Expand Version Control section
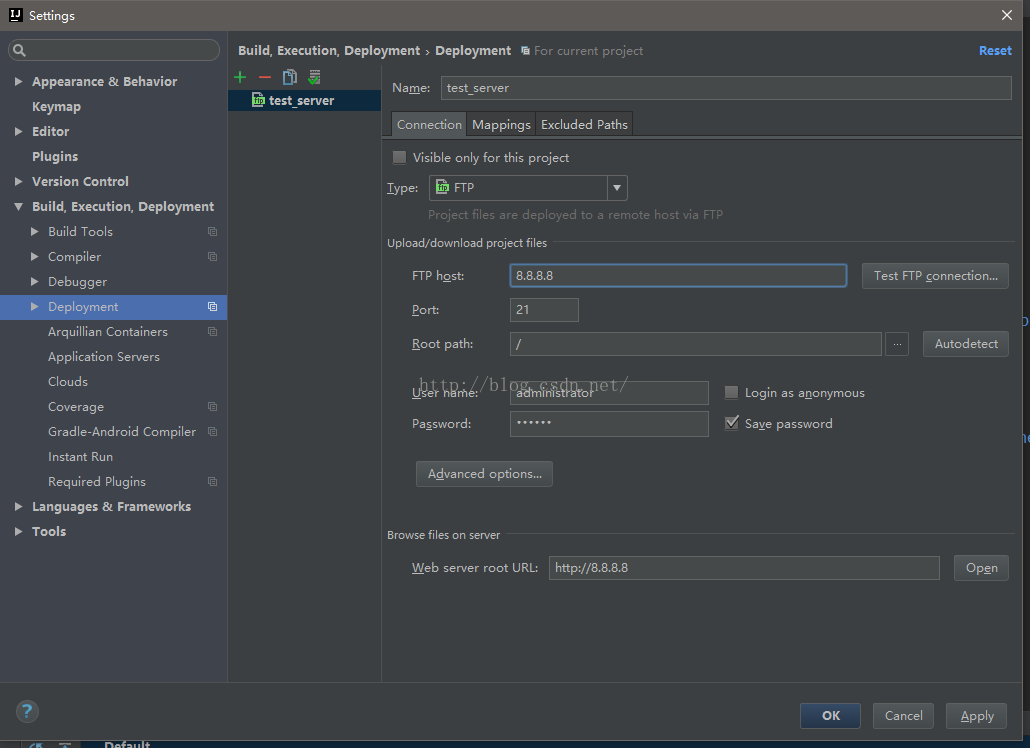Viewport: 1030px width, 748px height. point(18,181)
